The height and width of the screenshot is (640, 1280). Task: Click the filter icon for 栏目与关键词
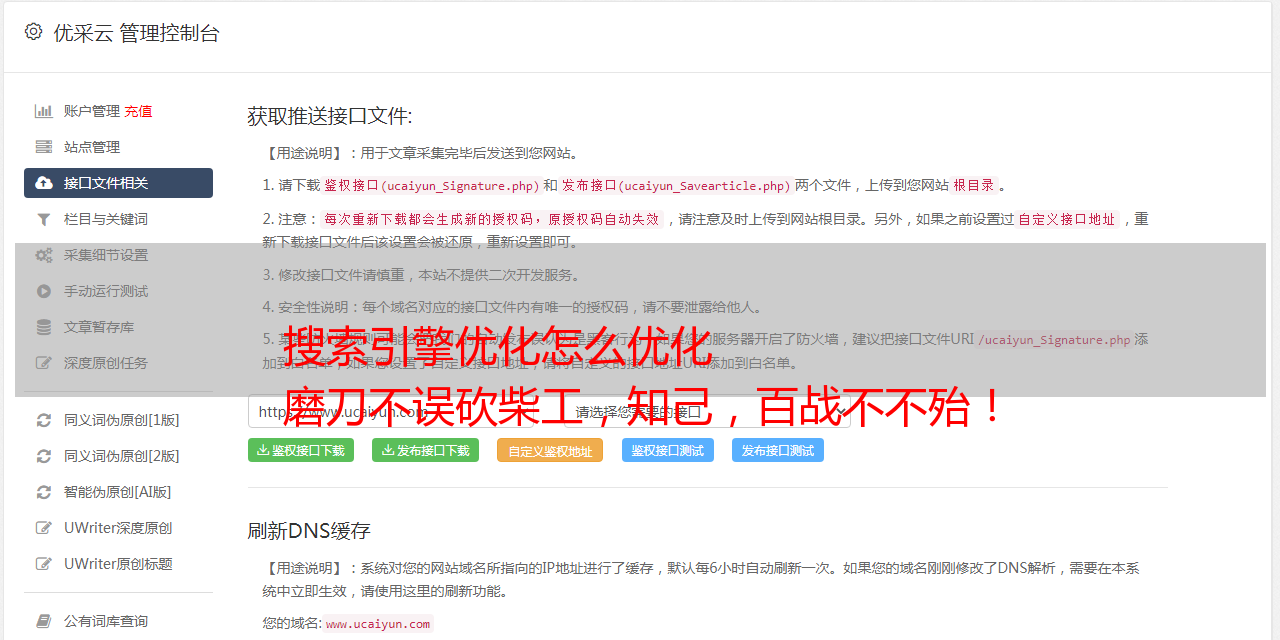pos(44,219)
